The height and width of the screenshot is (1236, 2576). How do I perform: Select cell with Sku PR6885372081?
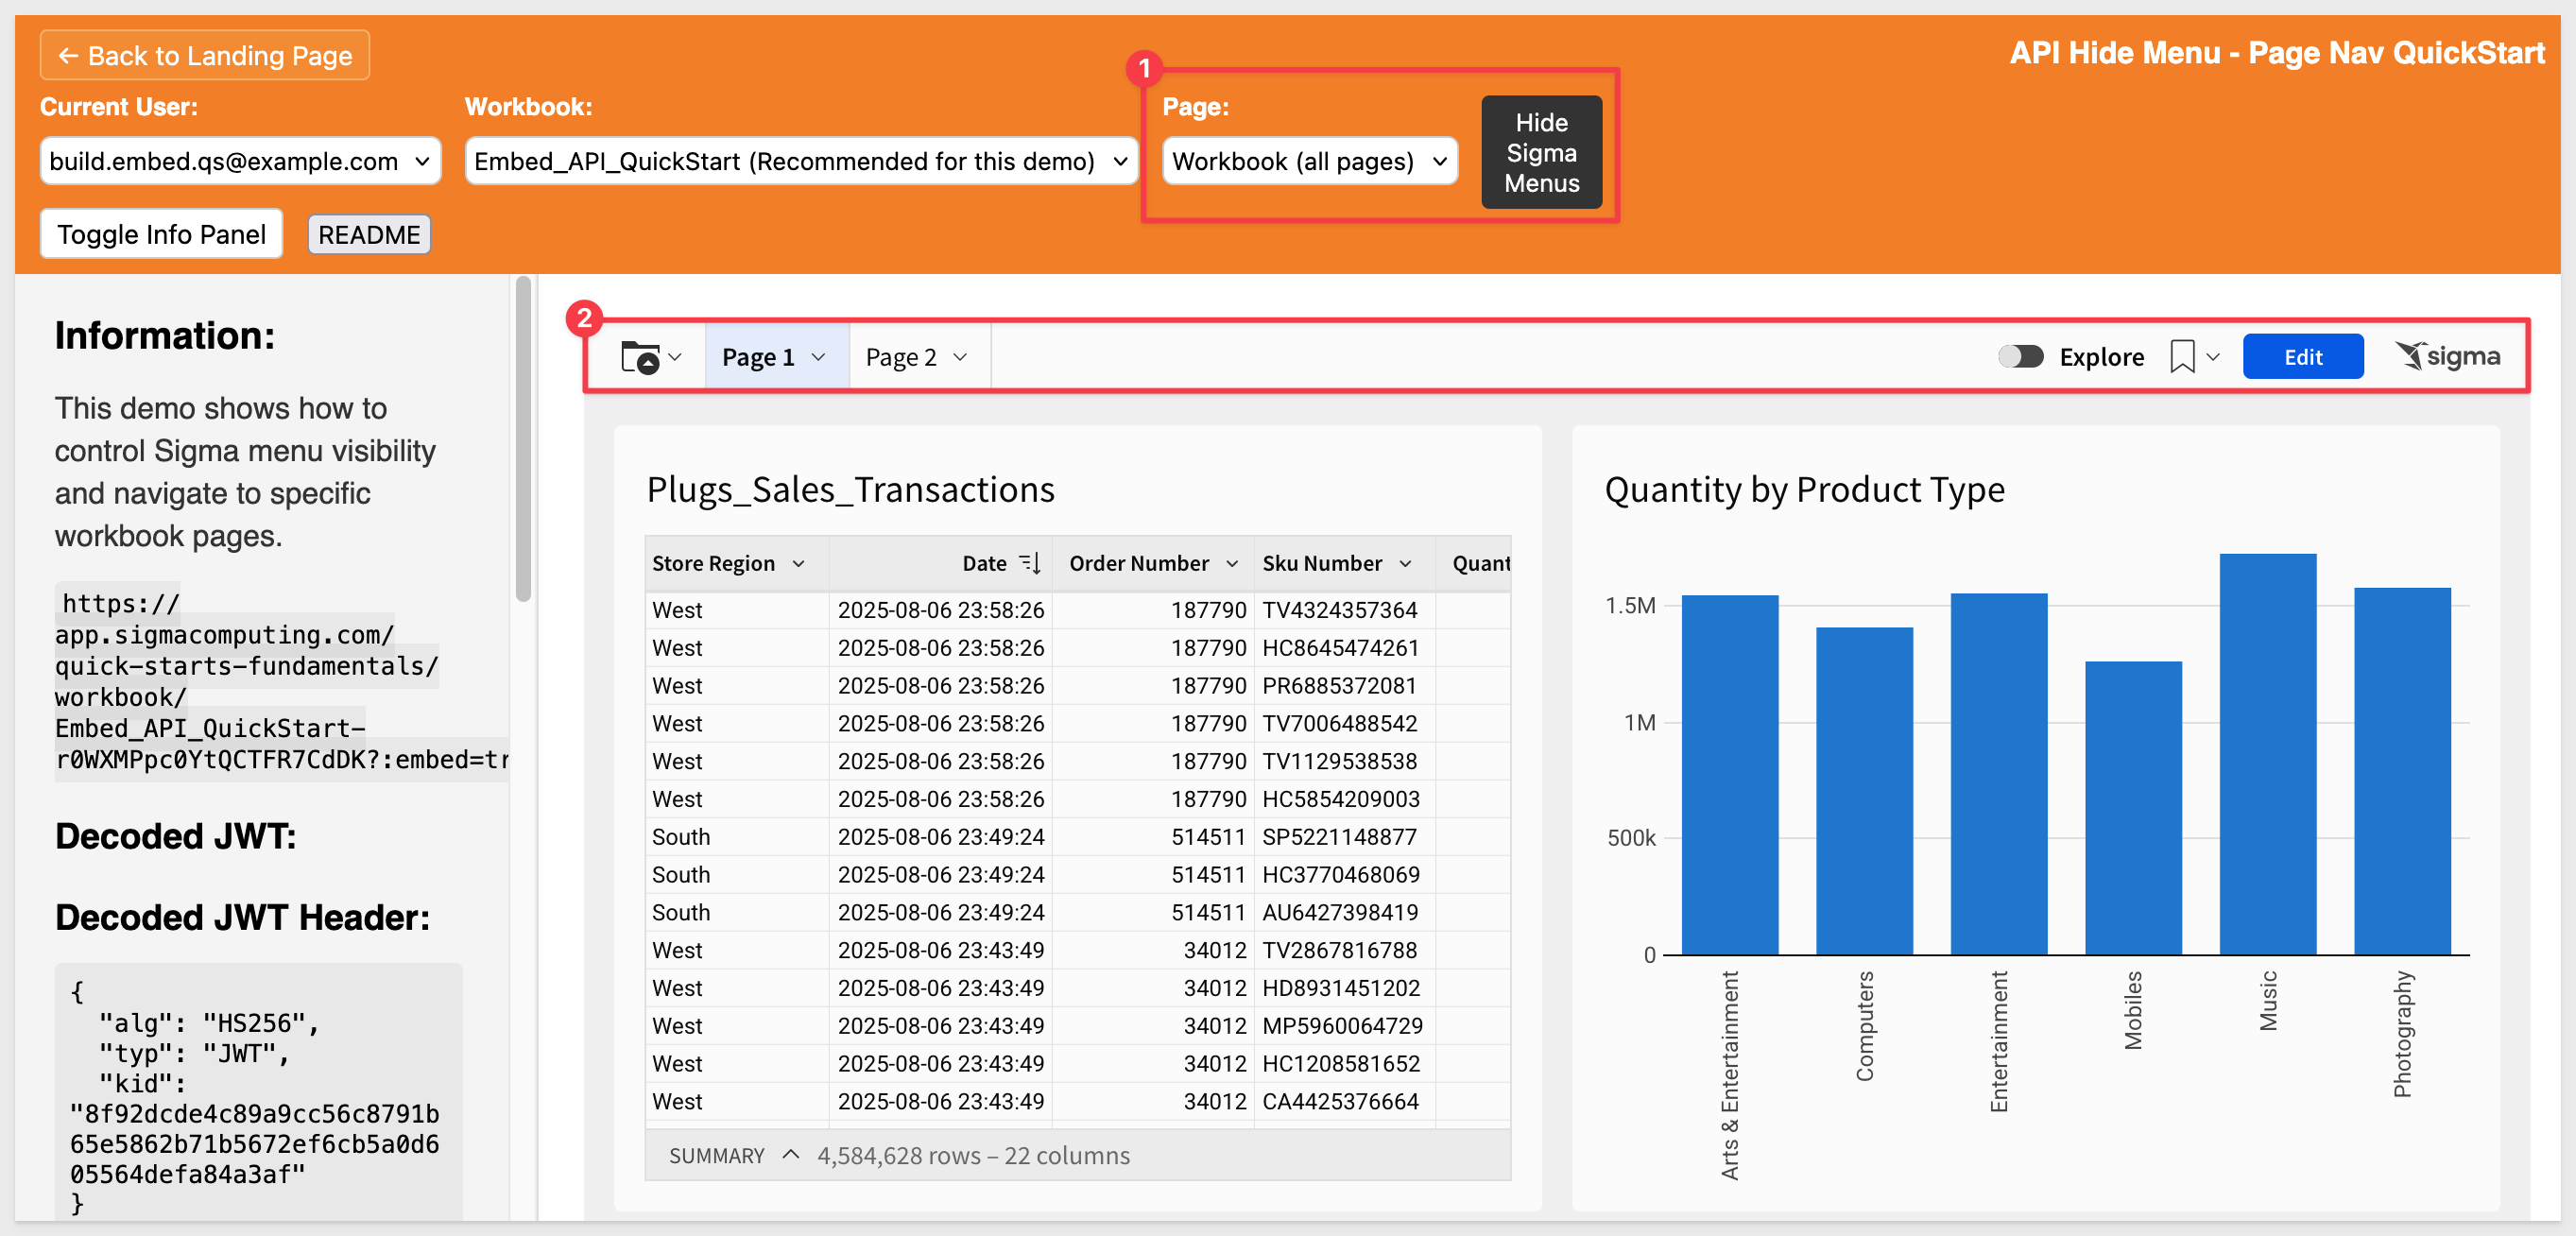[1343, 686]
